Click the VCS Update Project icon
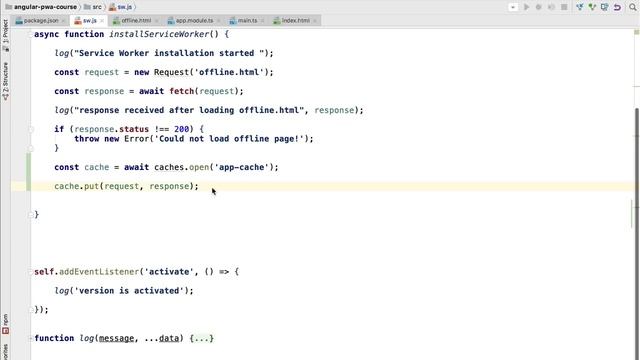Image resolution: width=640 pixels, height=360 pixels. [580, 7]
